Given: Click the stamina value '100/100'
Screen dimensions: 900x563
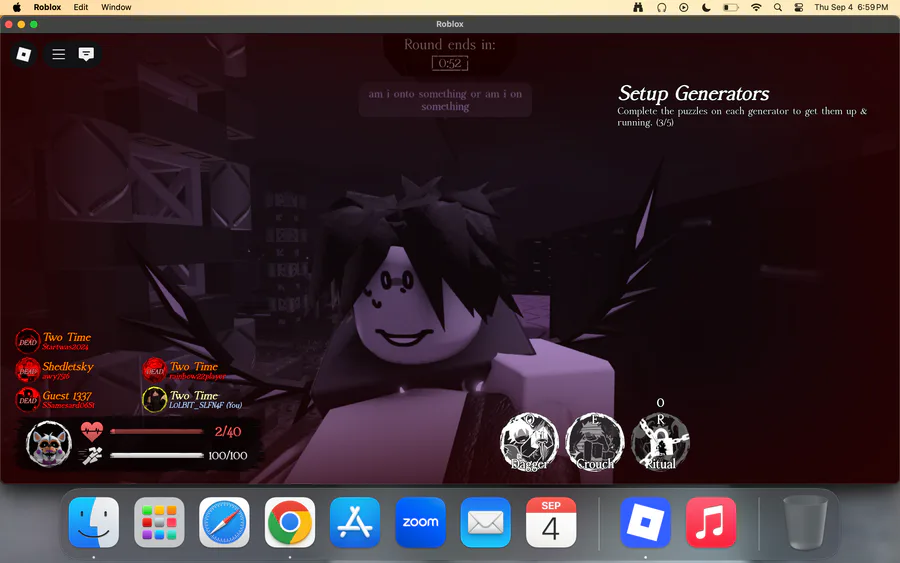Looking at the screenshot, I should click(x=228, y=456).
